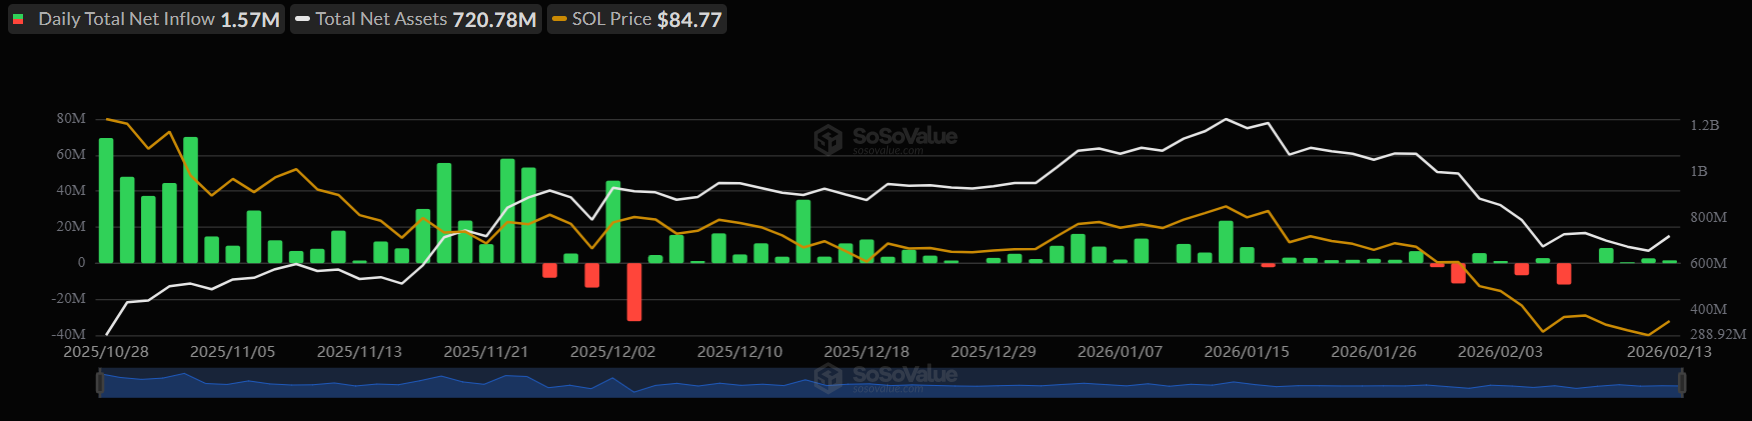This screenshot has width=1752, height=421.
Task: Click the 80M label on the left axis
Action: coord(71,118)
